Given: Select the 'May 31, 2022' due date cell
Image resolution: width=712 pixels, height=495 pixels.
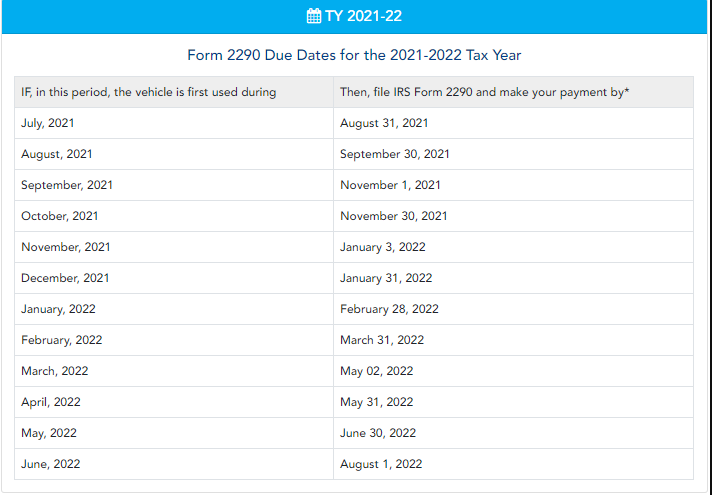Looking at the screenshot, I should pos(513,402).
